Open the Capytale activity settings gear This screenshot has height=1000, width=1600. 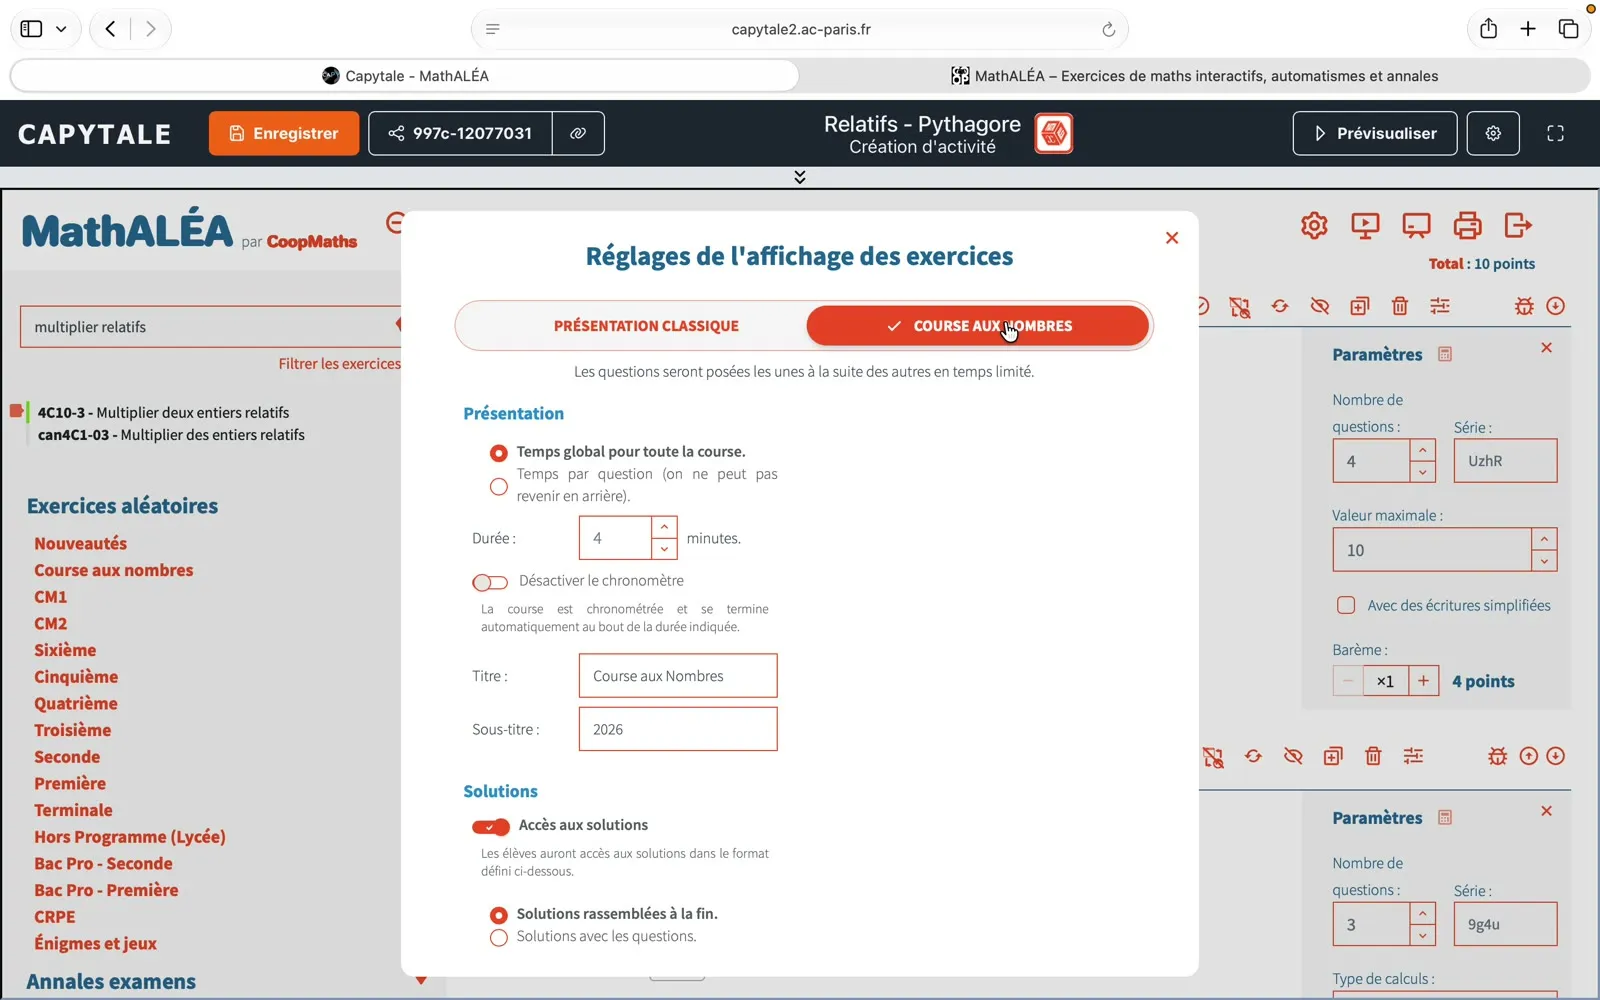tap(1493, 133)
